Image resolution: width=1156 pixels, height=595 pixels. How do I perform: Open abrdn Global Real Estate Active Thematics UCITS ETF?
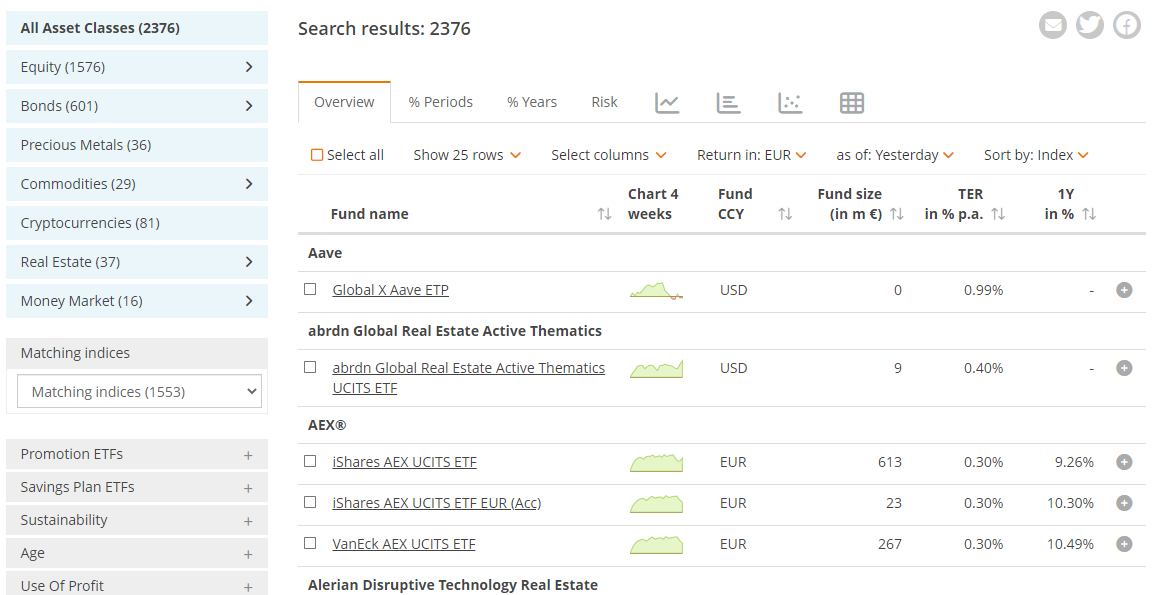pyautogui.click(x=469, y=378)
